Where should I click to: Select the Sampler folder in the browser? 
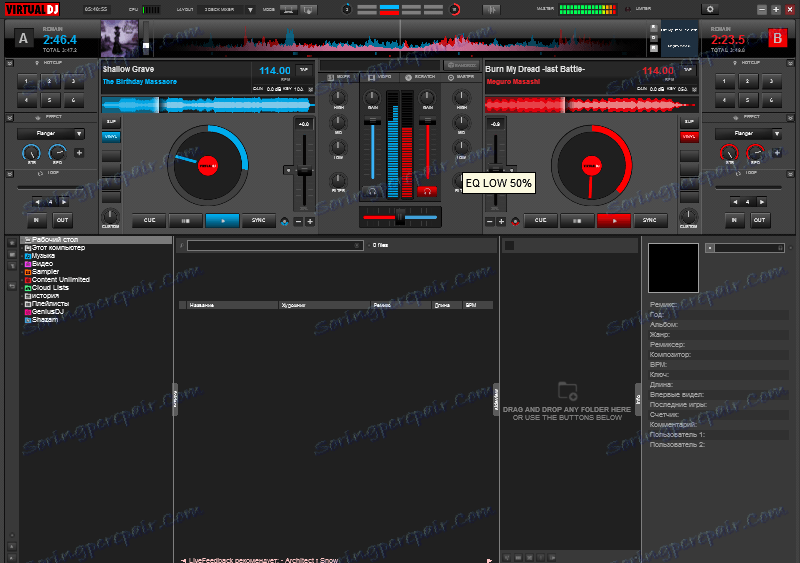coord(45,271)
